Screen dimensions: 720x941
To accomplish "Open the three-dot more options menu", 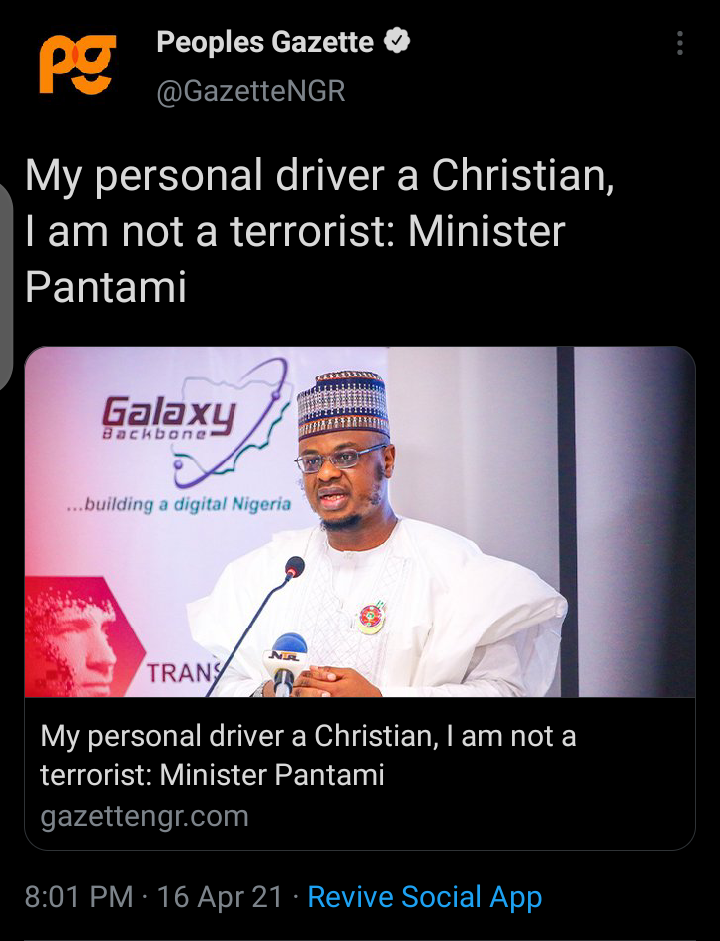I will [x=679, y=43].
